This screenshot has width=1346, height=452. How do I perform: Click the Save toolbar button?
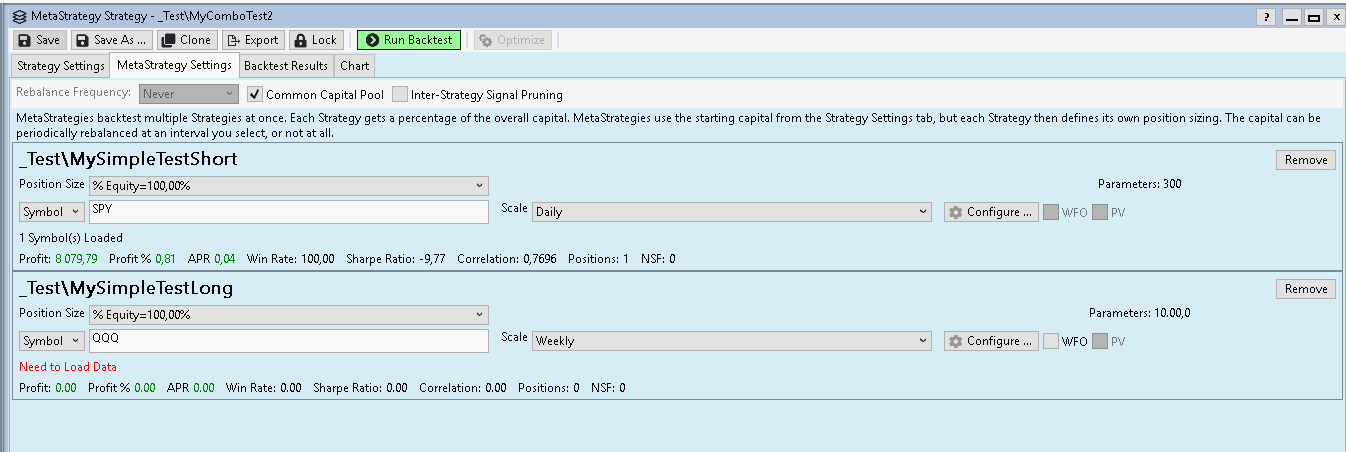pyautogui.click(x=40, y=40)
